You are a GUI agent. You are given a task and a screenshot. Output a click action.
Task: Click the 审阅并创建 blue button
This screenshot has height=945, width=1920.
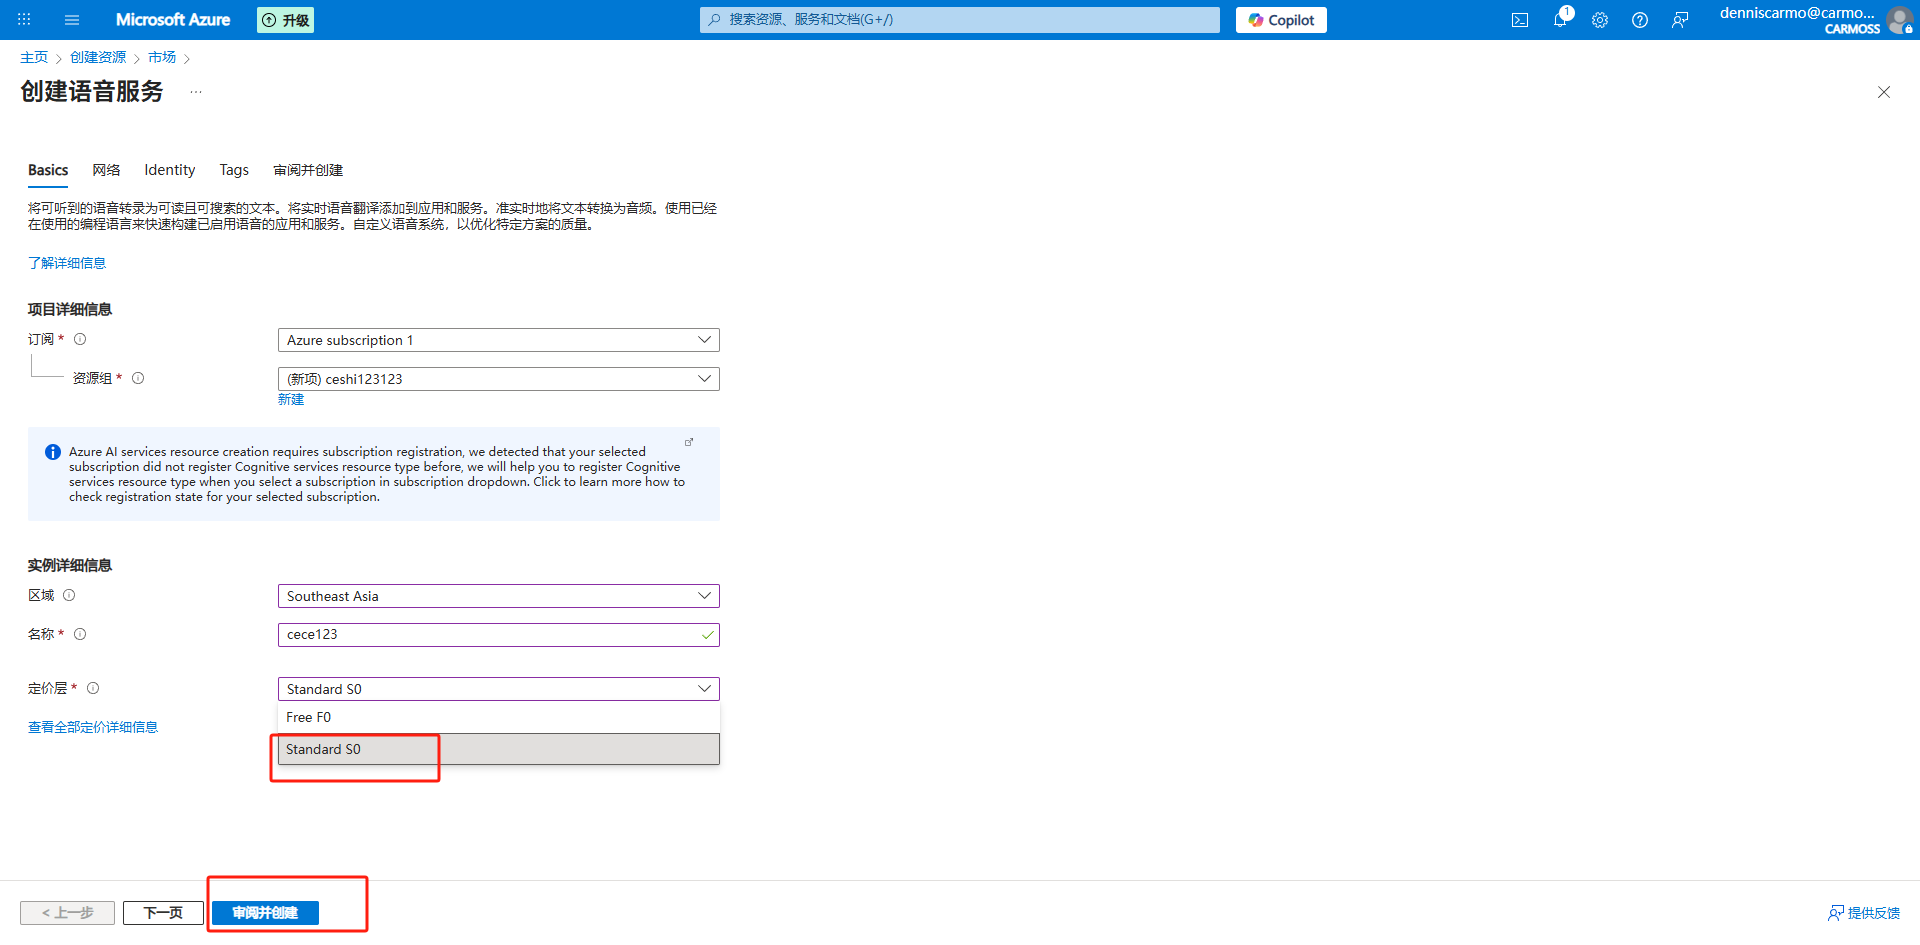(265, 913)
